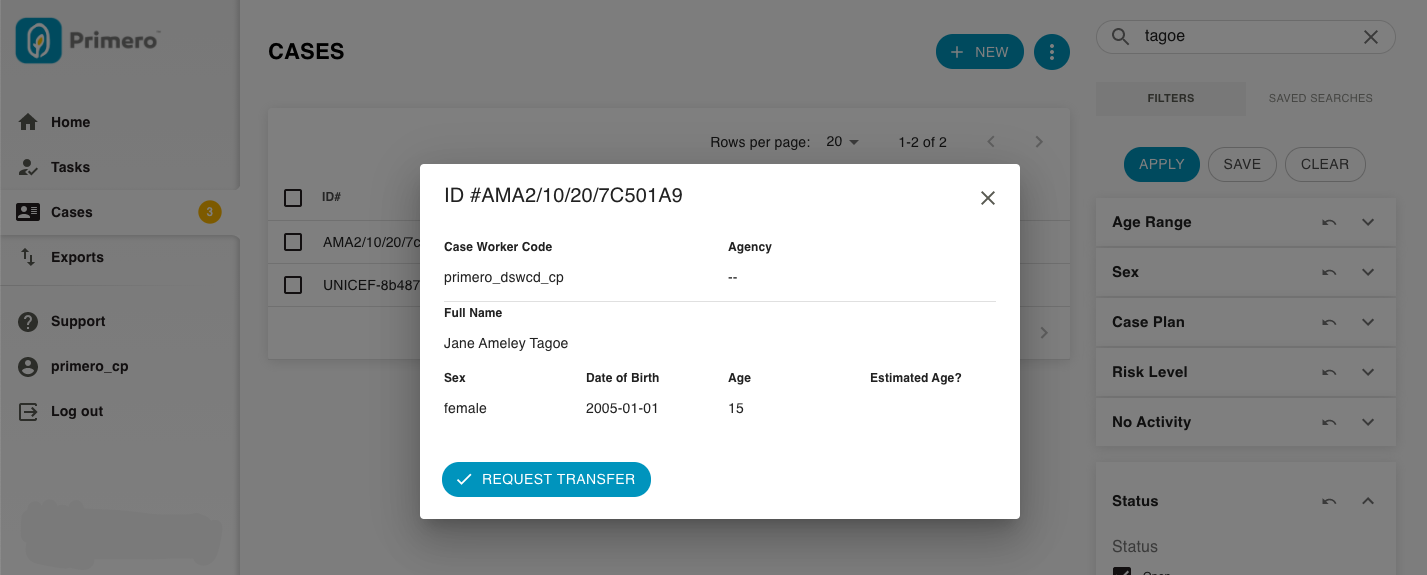Check the AMA2/10/20 case row checkbox
Screen dimensions: 1427x575
coord(293,242)
